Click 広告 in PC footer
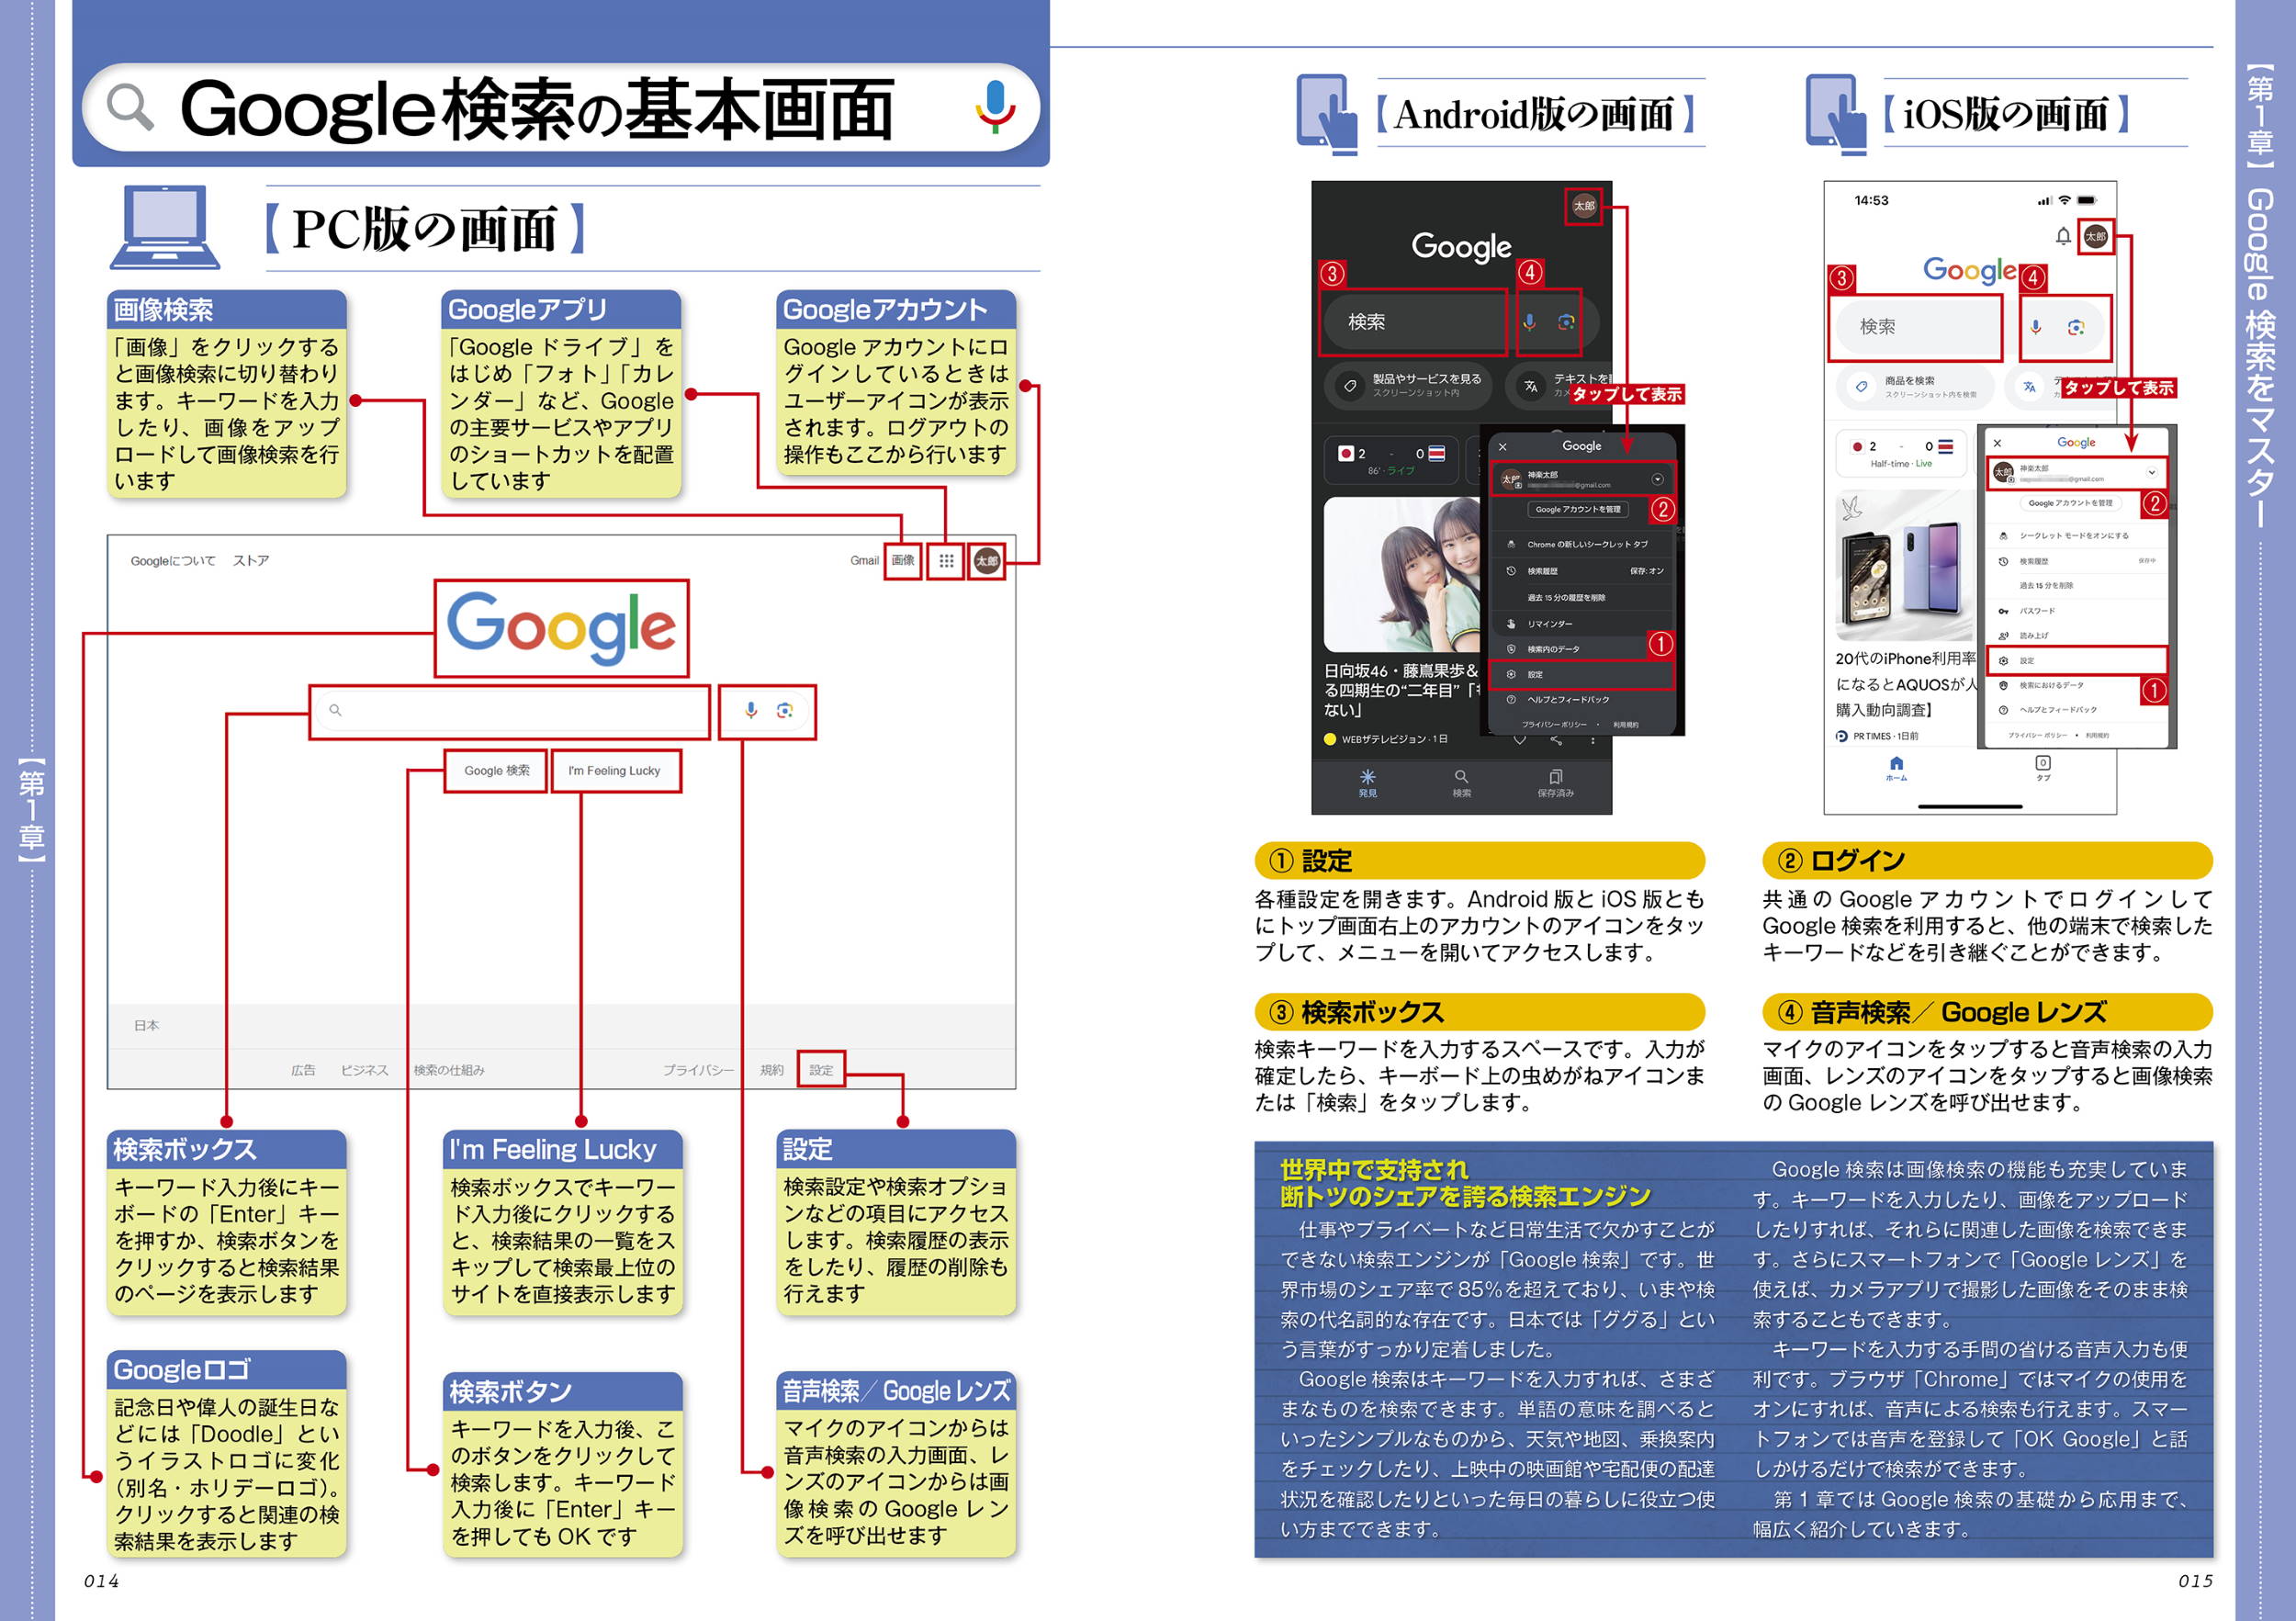 (303, 1070)
